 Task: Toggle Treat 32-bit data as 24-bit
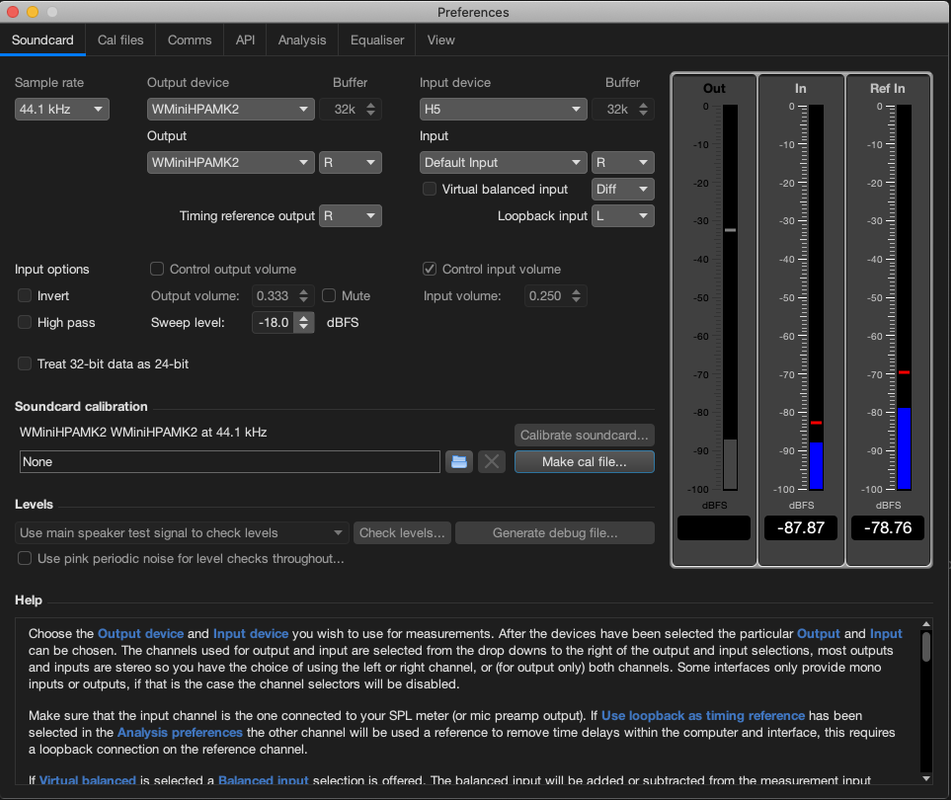pyautogui.click(x=25, y=363)
